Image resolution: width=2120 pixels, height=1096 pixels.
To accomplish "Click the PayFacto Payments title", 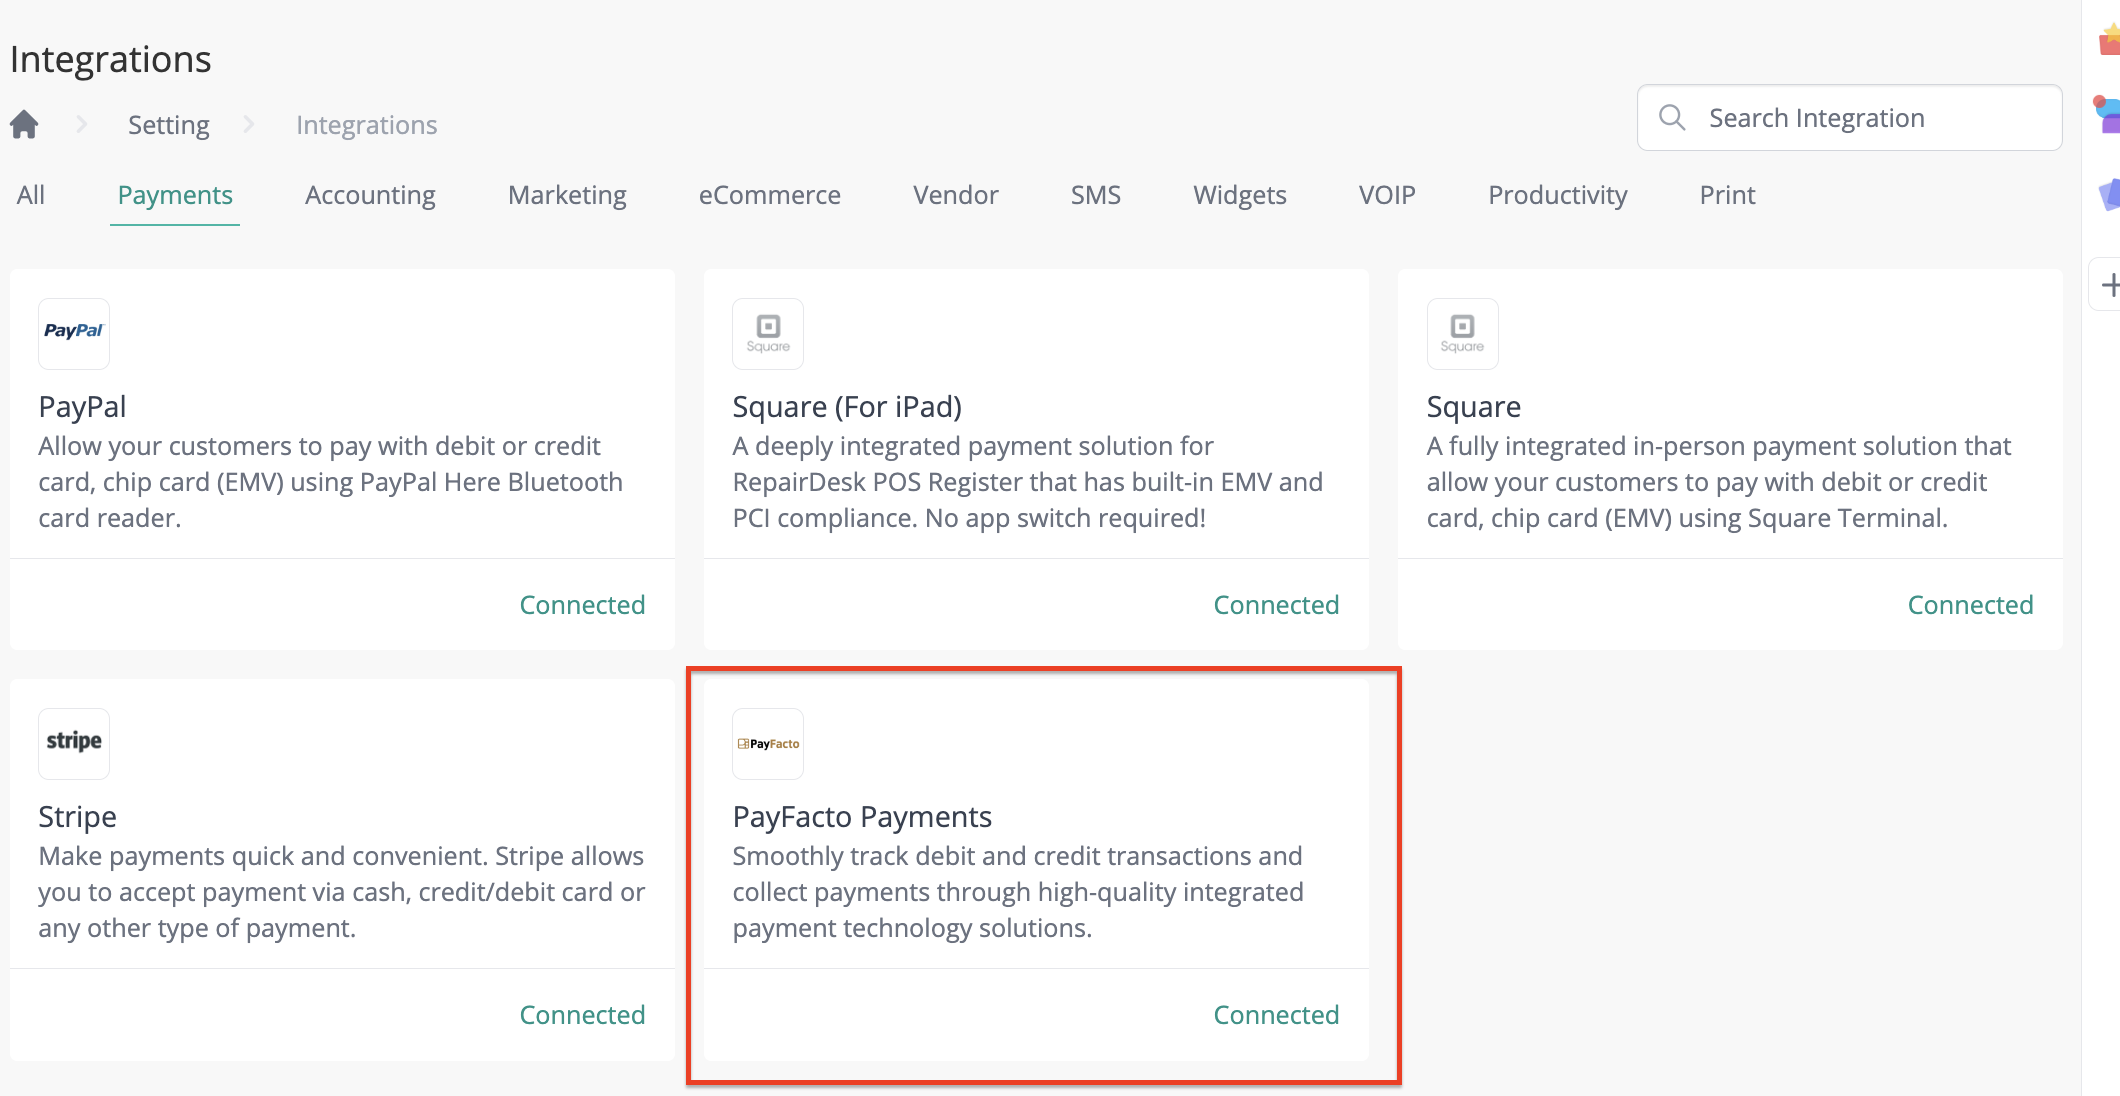I will (862, 817).
